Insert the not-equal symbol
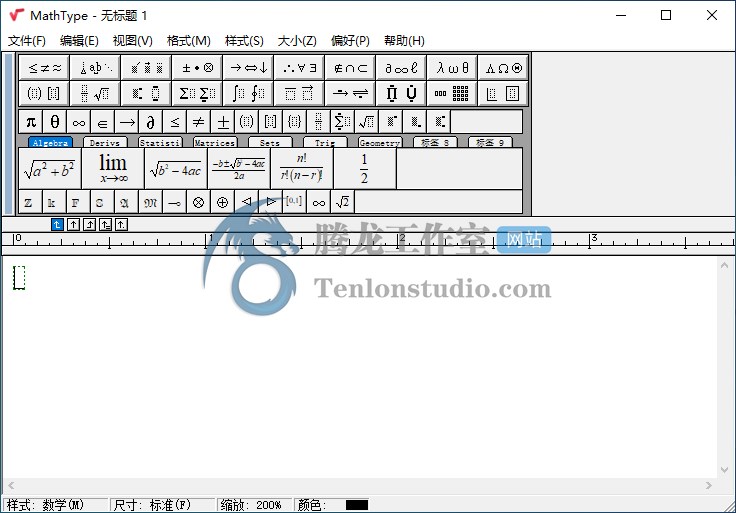 199,122
